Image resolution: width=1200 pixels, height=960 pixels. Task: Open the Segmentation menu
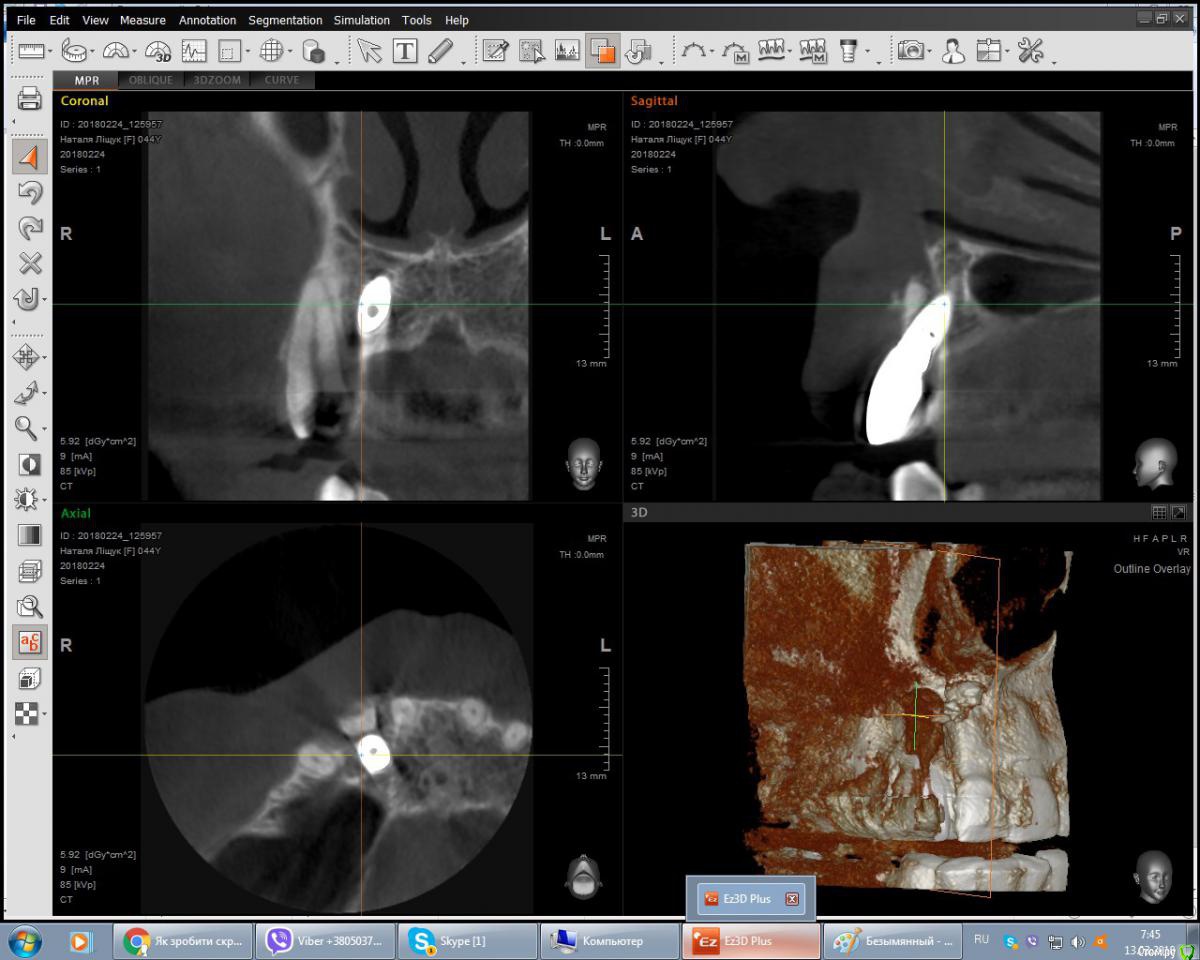[x=285, y=20]
